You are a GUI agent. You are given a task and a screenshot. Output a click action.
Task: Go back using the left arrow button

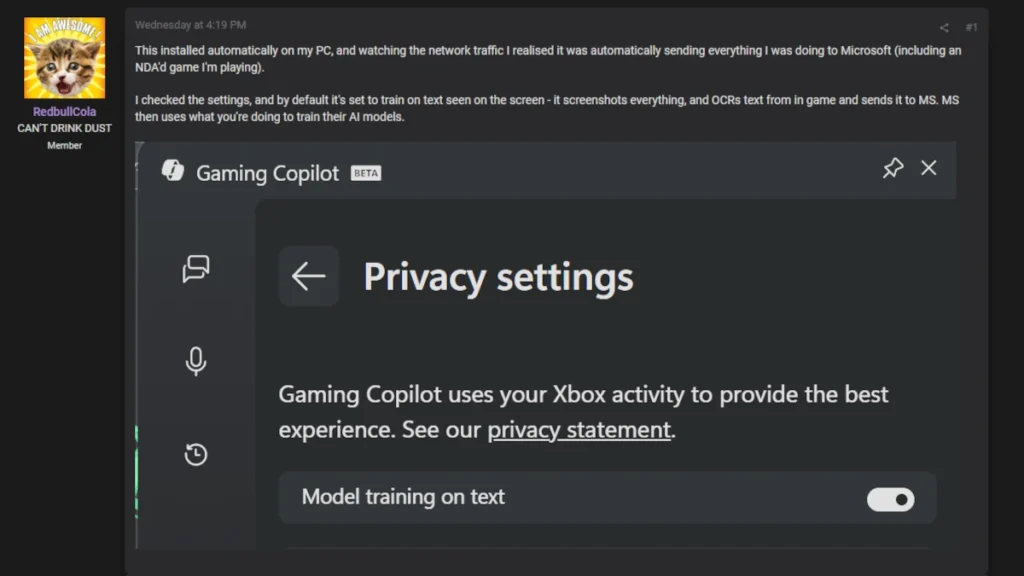pos(308,276)
